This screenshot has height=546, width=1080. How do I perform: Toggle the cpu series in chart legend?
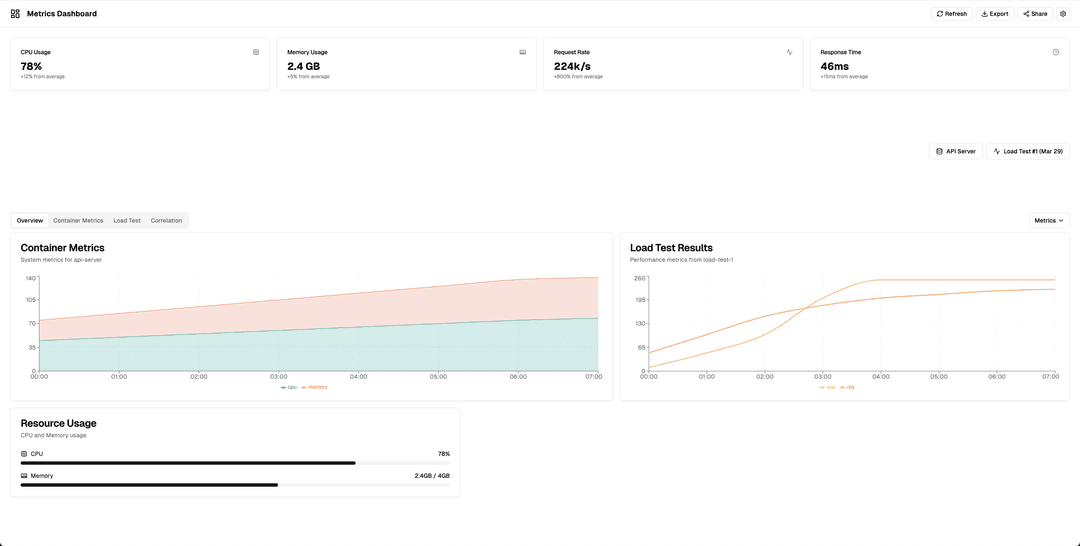tap(289, 387)
